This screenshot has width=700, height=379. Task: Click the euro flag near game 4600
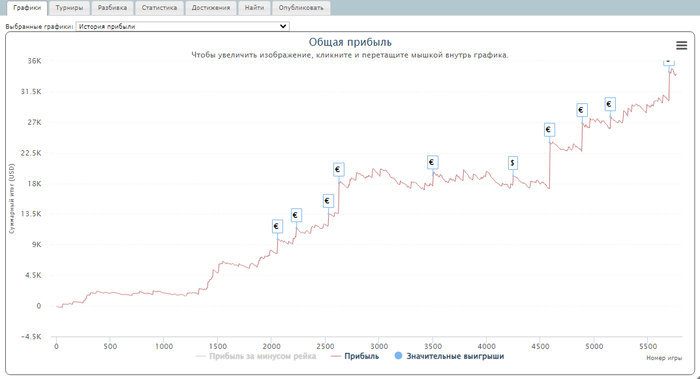549,130
